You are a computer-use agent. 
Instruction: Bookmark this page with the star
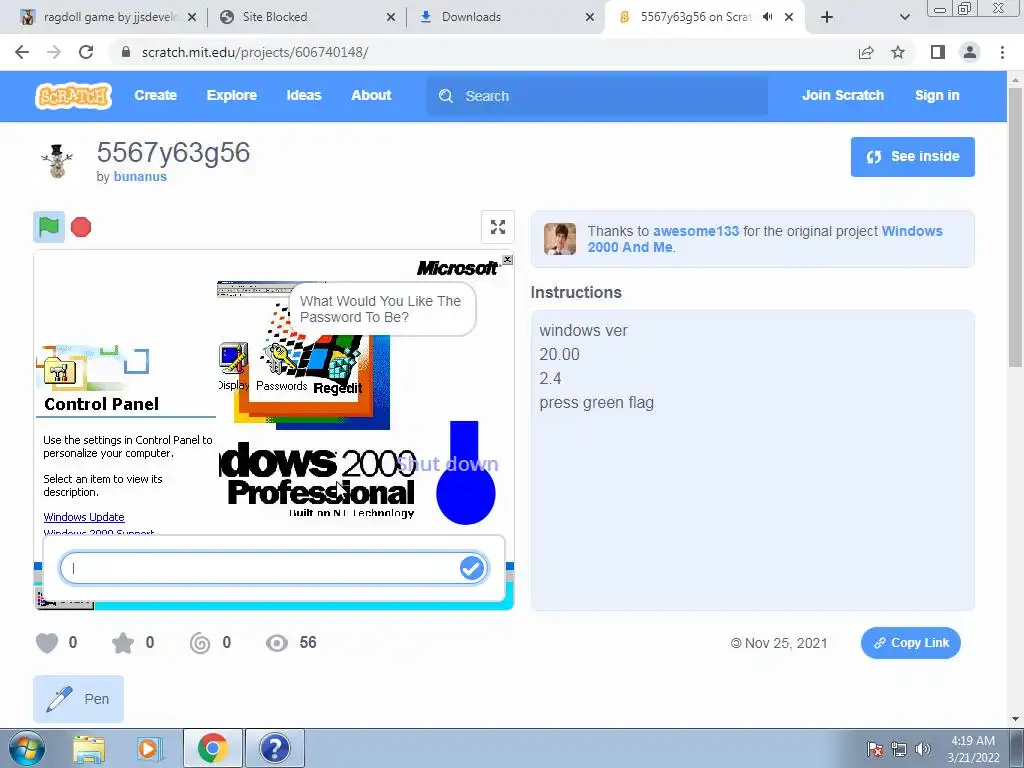(898, 52)
